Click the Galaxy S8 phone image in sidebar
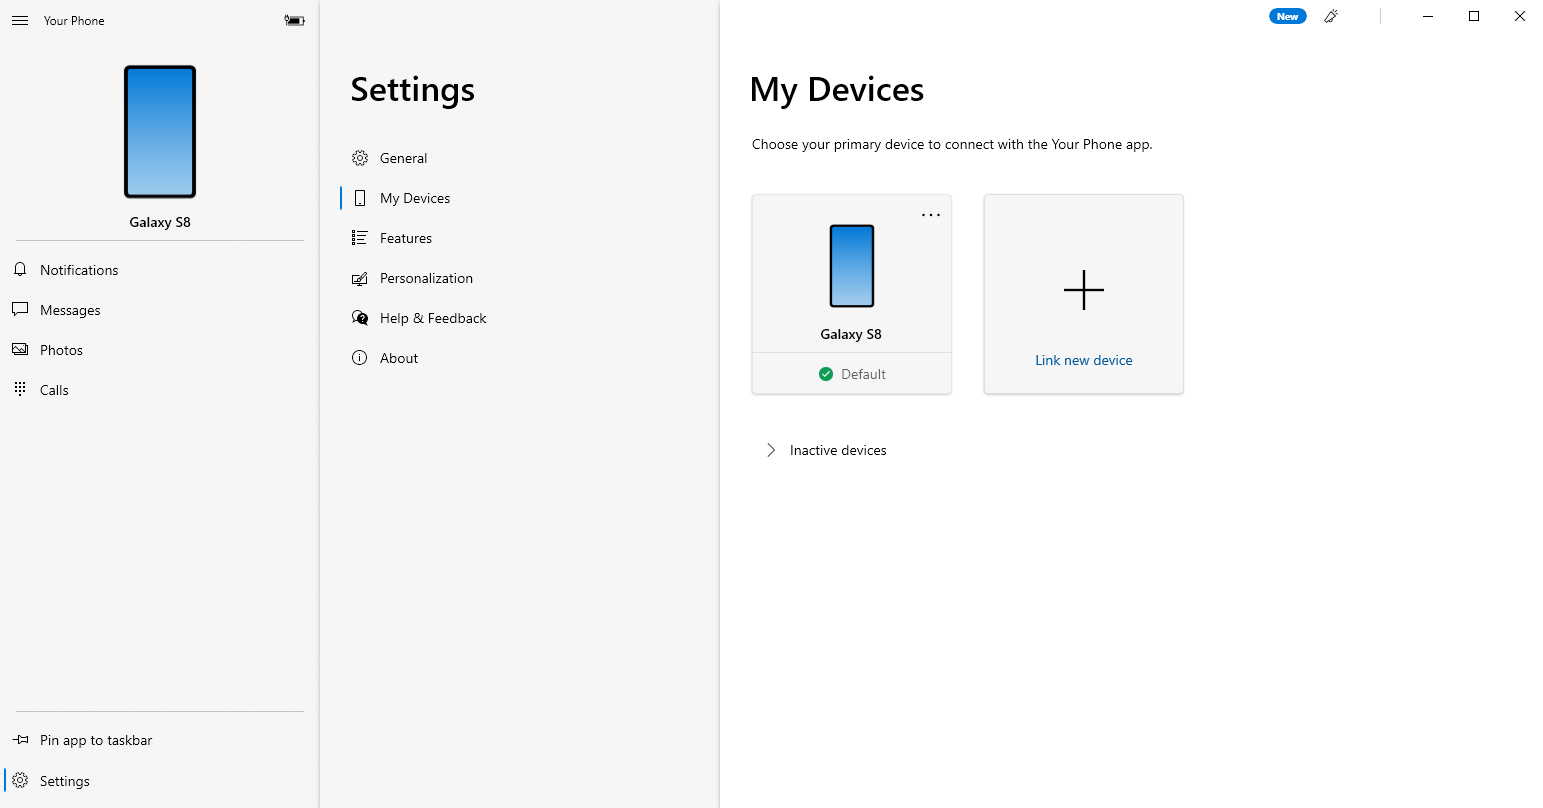Screen dimensions: 1543x808 [160, 132]
